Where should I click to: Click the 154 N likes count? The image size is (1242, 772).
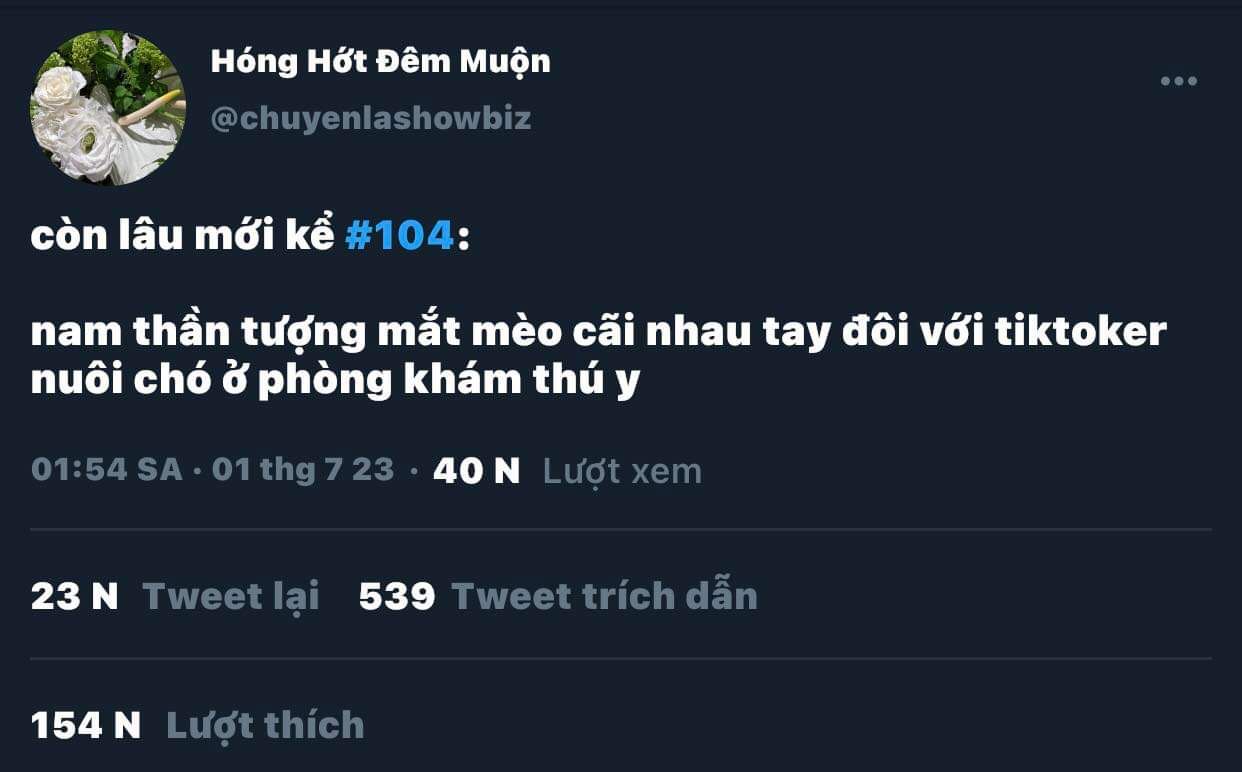click(86, 725)
